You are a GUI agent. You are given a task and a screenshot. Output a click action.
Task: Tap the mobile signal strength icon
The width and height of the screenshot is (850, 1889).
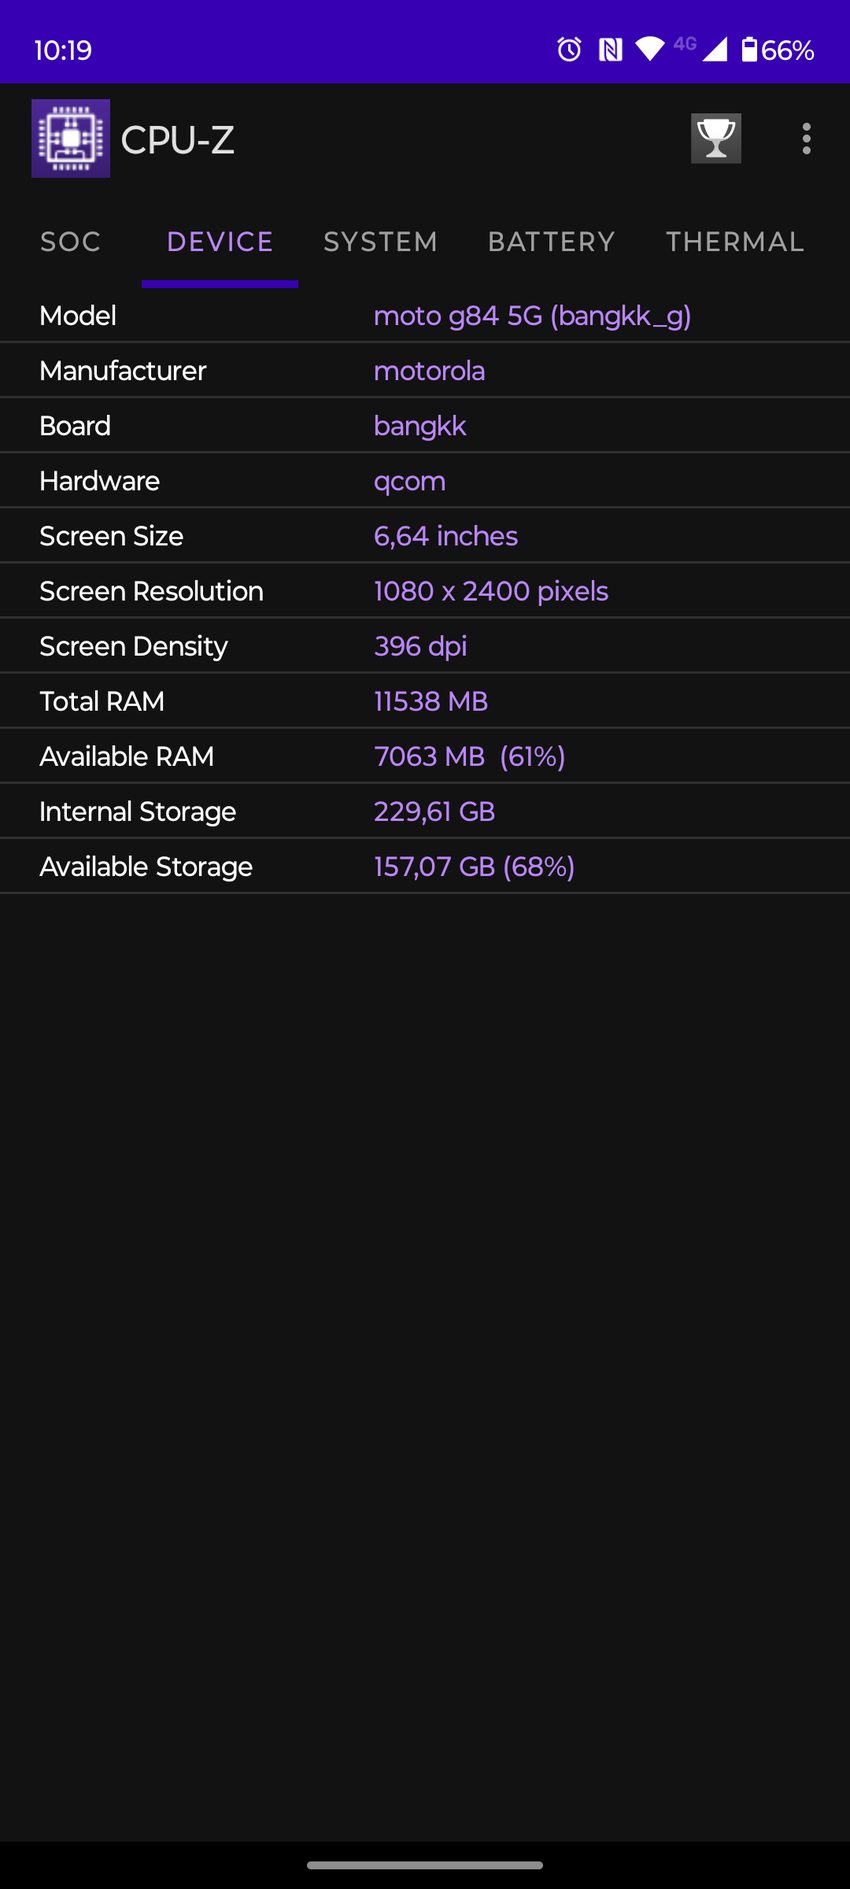coord(714,49)
